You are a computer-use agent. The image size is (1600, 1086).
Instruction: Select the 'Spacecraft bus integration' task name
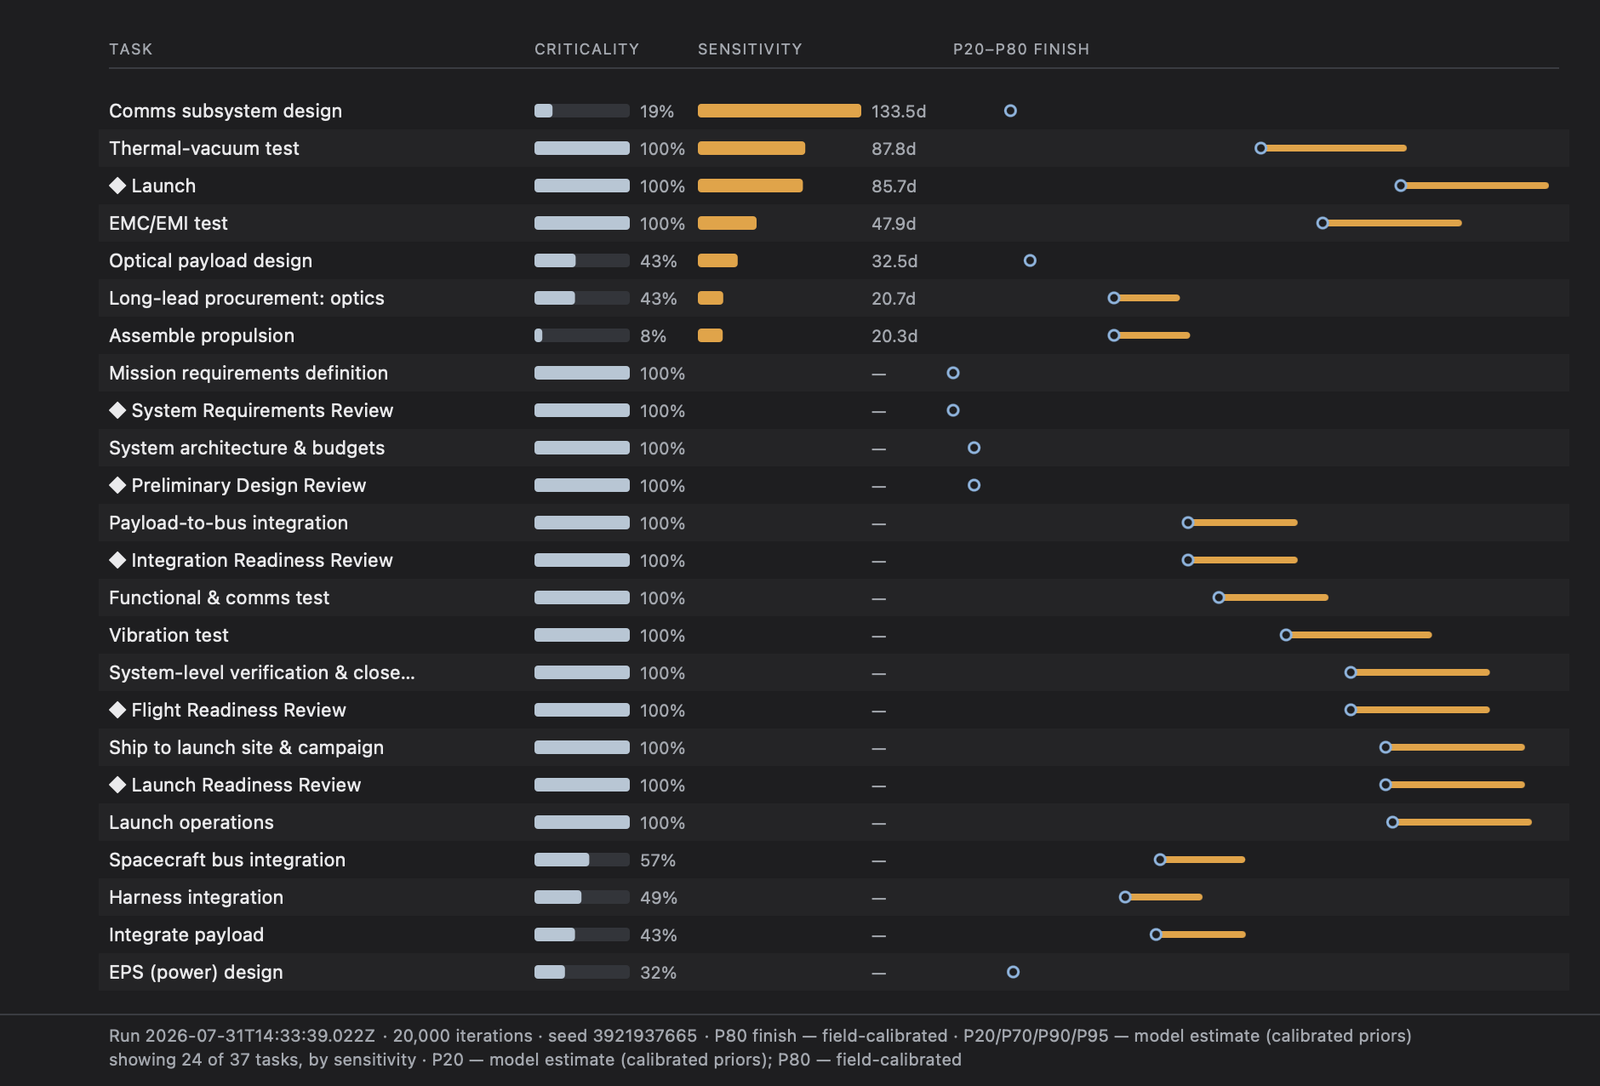227,860
